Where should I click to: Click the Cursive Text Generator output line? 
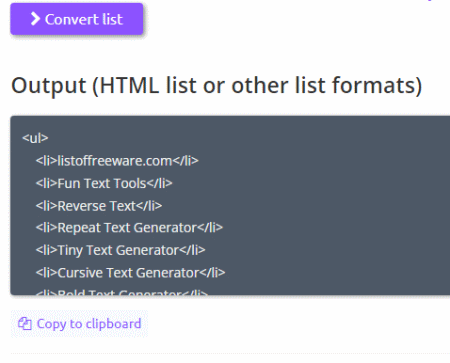130,273
